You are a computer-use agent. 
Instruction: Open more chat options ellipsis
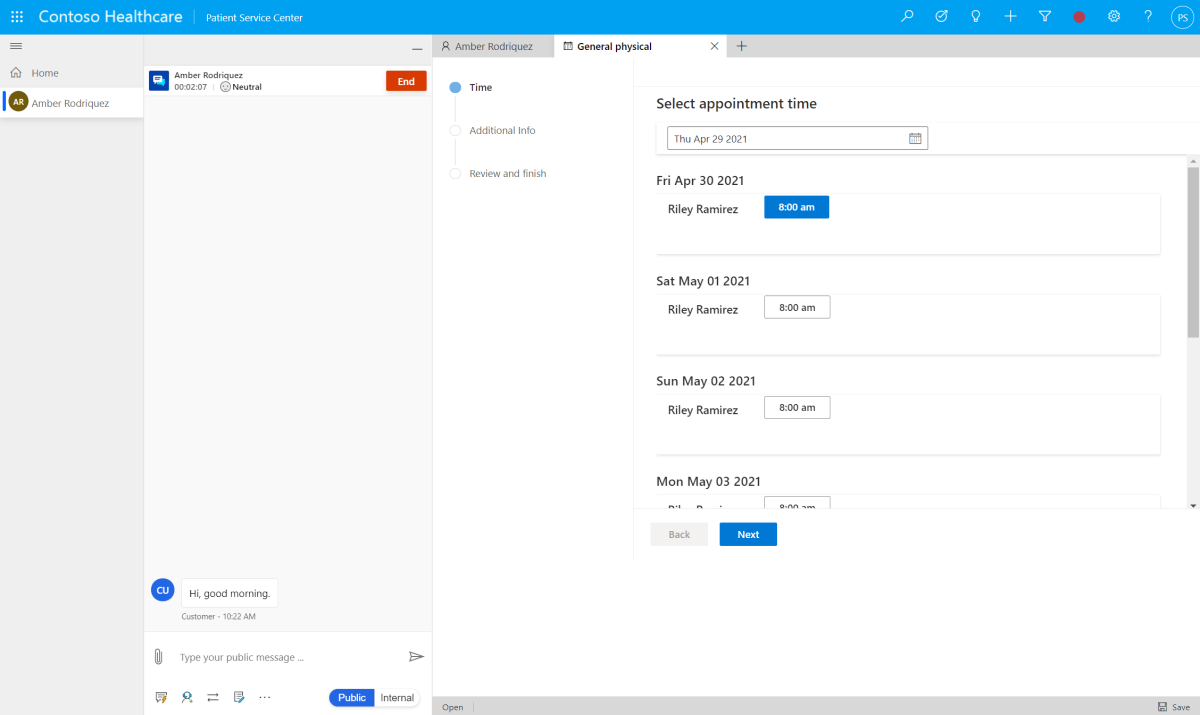coord(265,697)
